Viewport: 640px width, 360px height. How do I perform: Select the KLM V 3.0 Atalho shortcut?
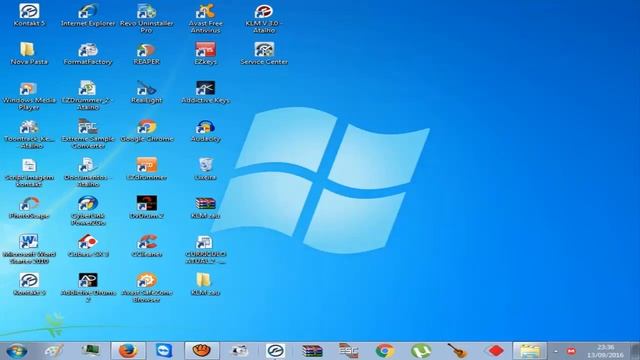click(264, 18)
